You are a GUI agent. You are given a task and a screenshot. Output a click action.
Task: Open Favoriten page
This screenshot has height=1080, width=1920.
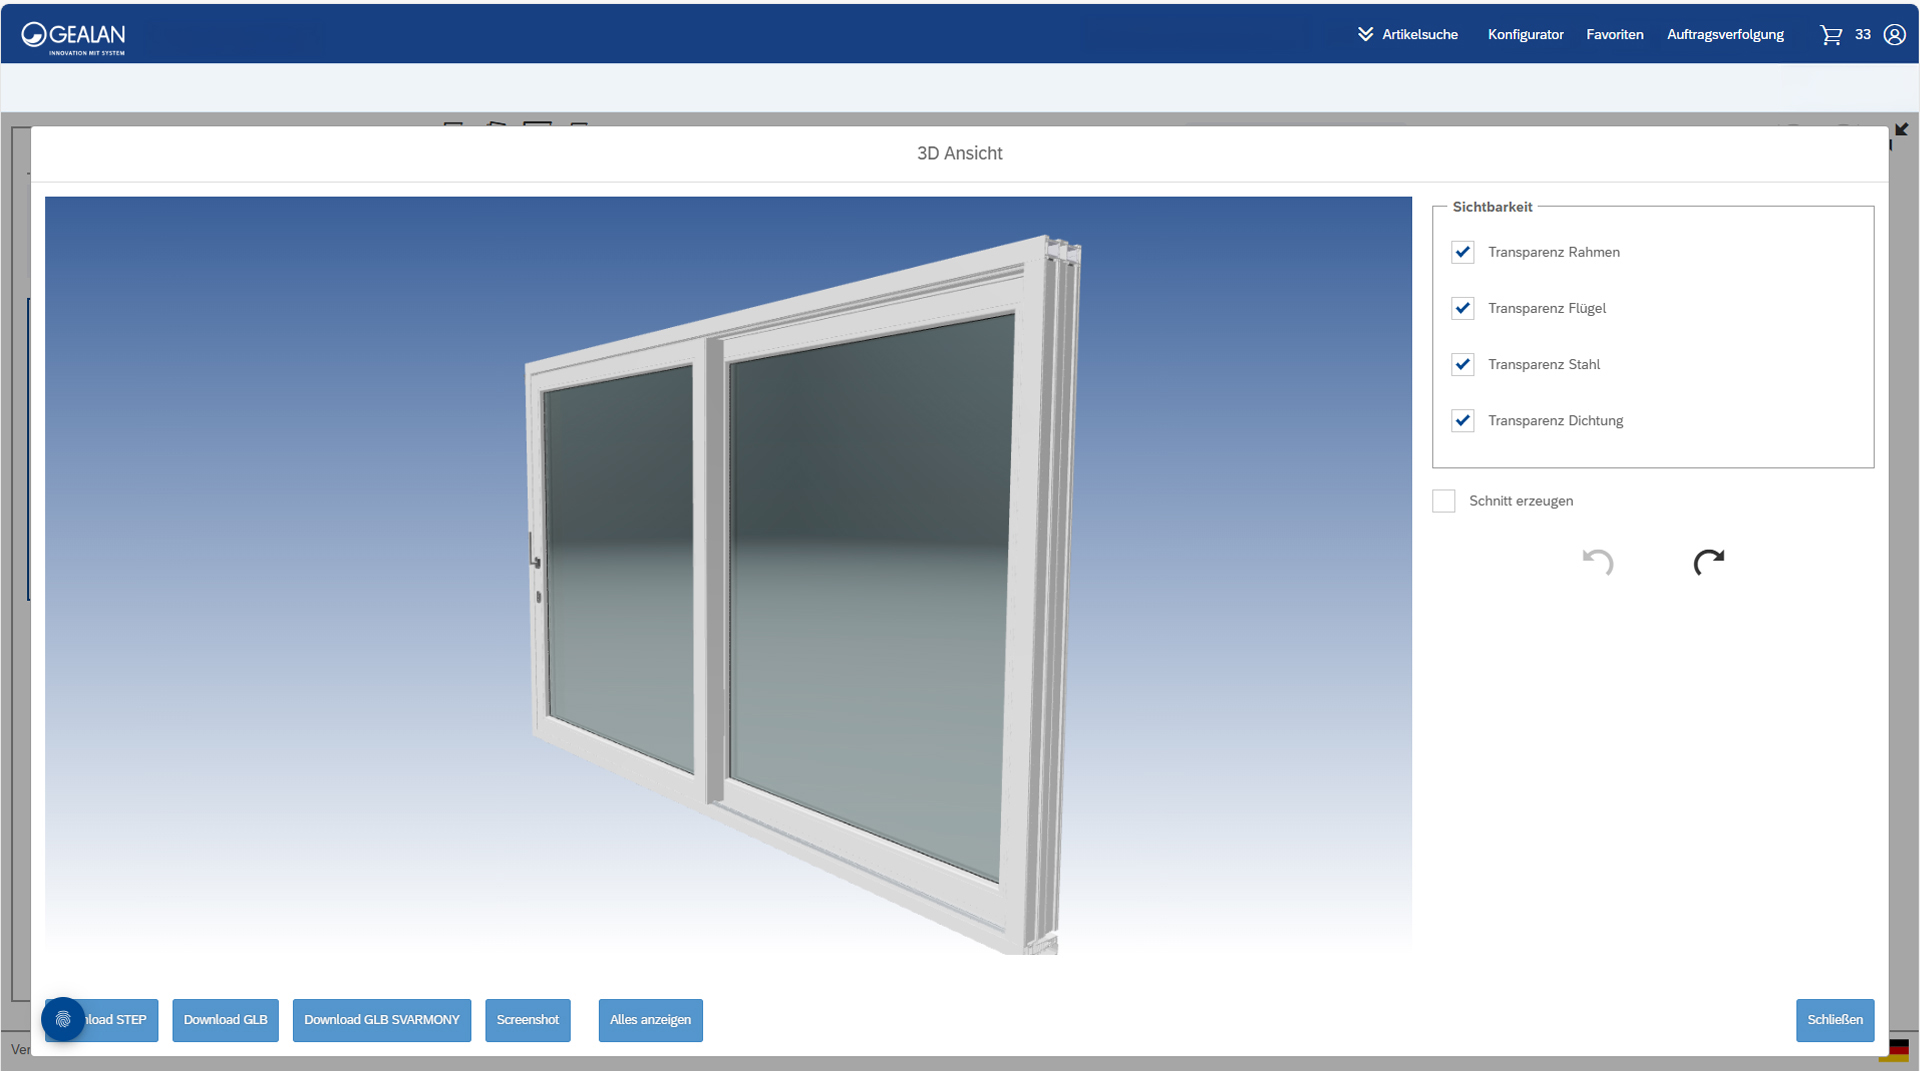click(1614, 34)
